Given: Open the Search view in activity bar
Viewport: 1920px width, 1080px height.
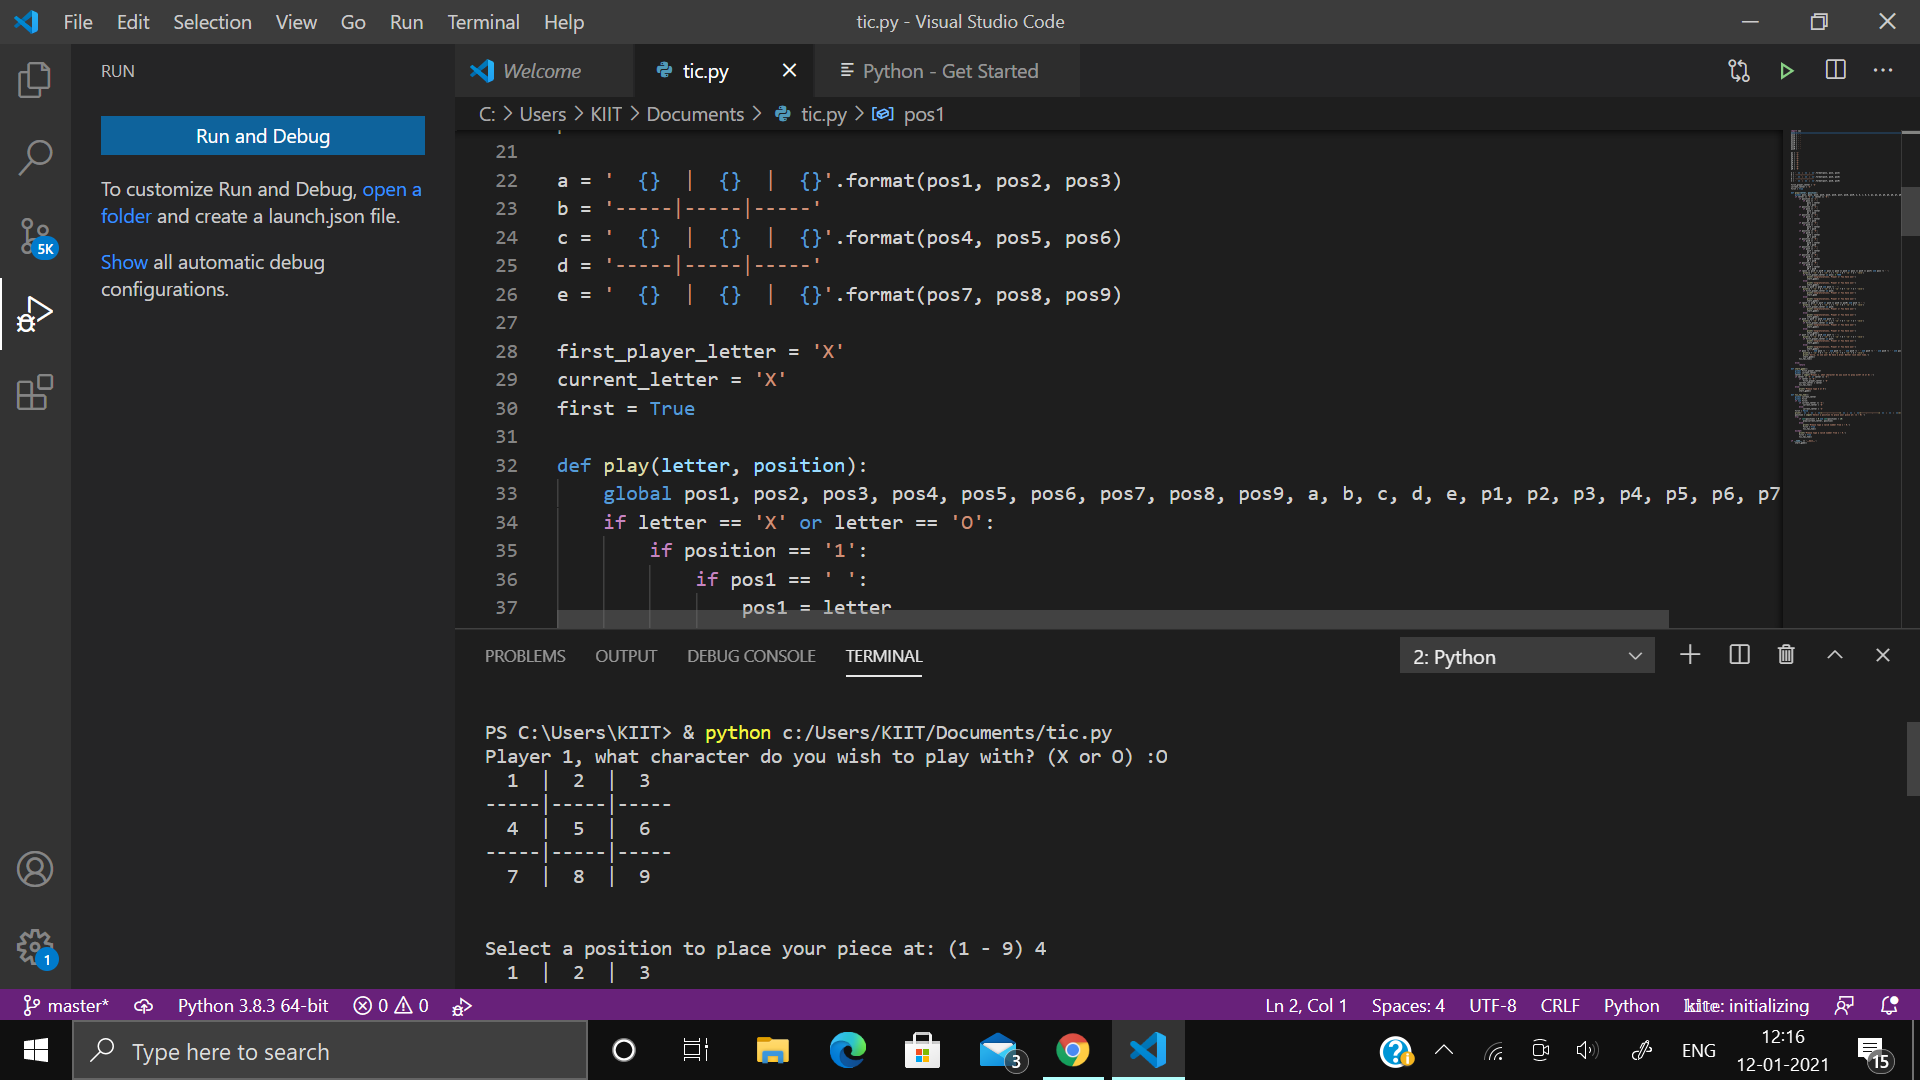Looking at the screenshot, I should (35, 157).
